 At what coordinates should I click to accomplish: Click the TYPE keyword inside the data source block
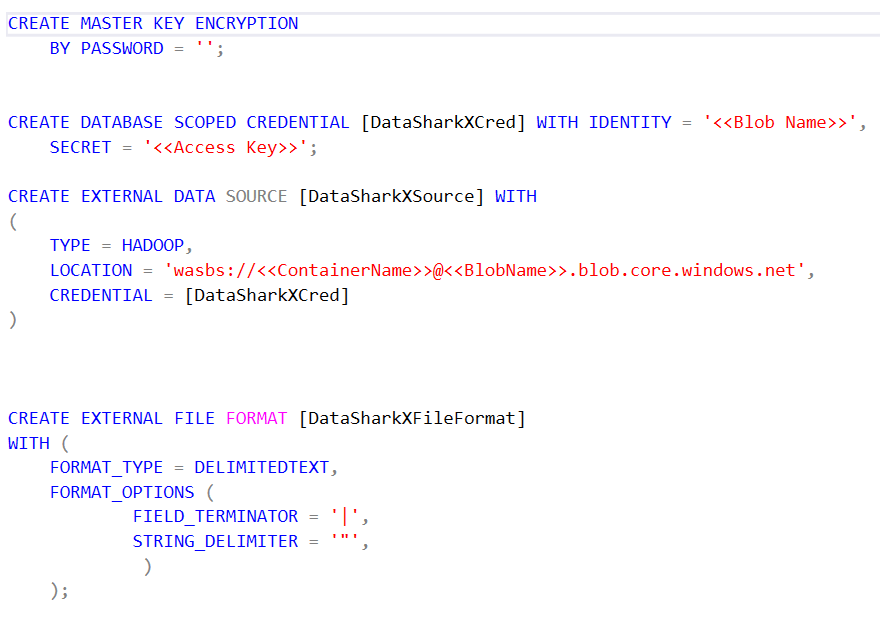click(70, 245)
